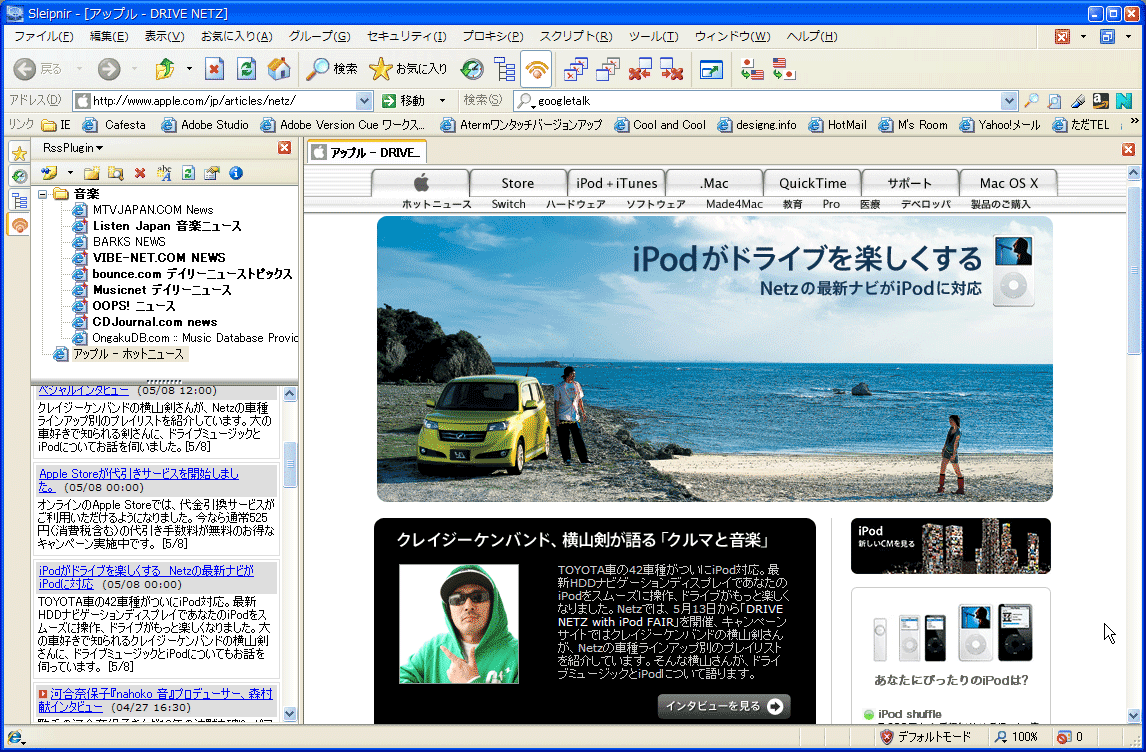Toggle the RSS feed panel toolbar icon

pyautogui.click(x=536, y=69)
